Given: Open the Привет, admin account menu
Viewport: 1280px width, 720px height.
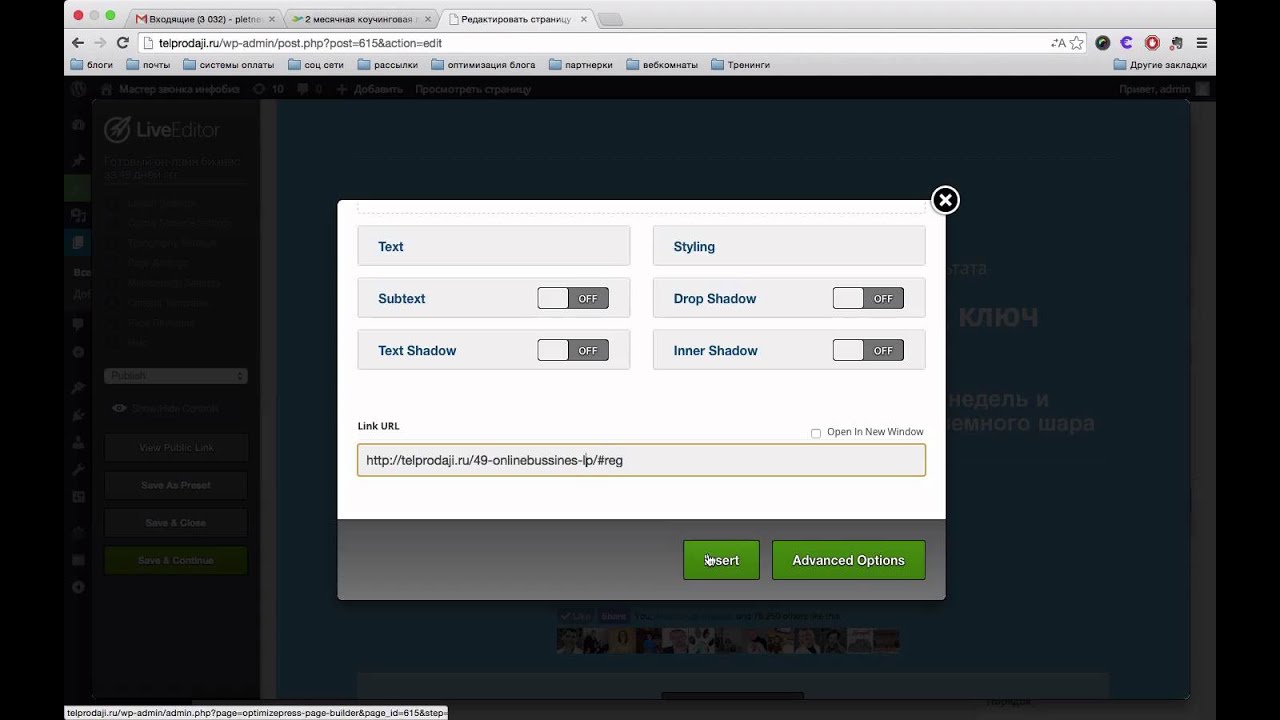Looking at the screenshot, I should pyautogui.click(x=1164, y=89).
